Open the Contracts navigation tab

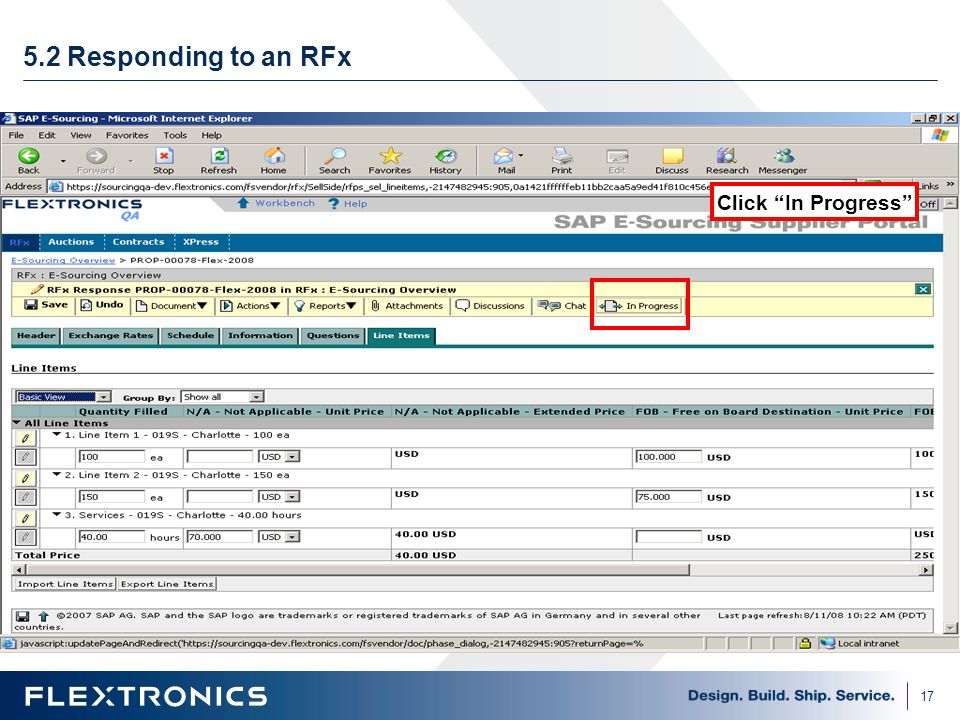click(x=138, y=242)
